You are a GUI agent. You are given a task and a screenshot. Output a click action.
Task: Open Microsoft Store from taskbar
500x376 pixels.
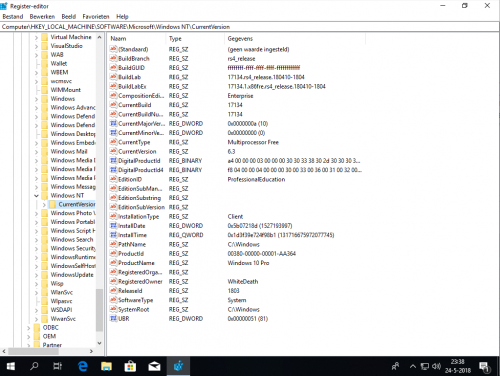pos(130,366)
